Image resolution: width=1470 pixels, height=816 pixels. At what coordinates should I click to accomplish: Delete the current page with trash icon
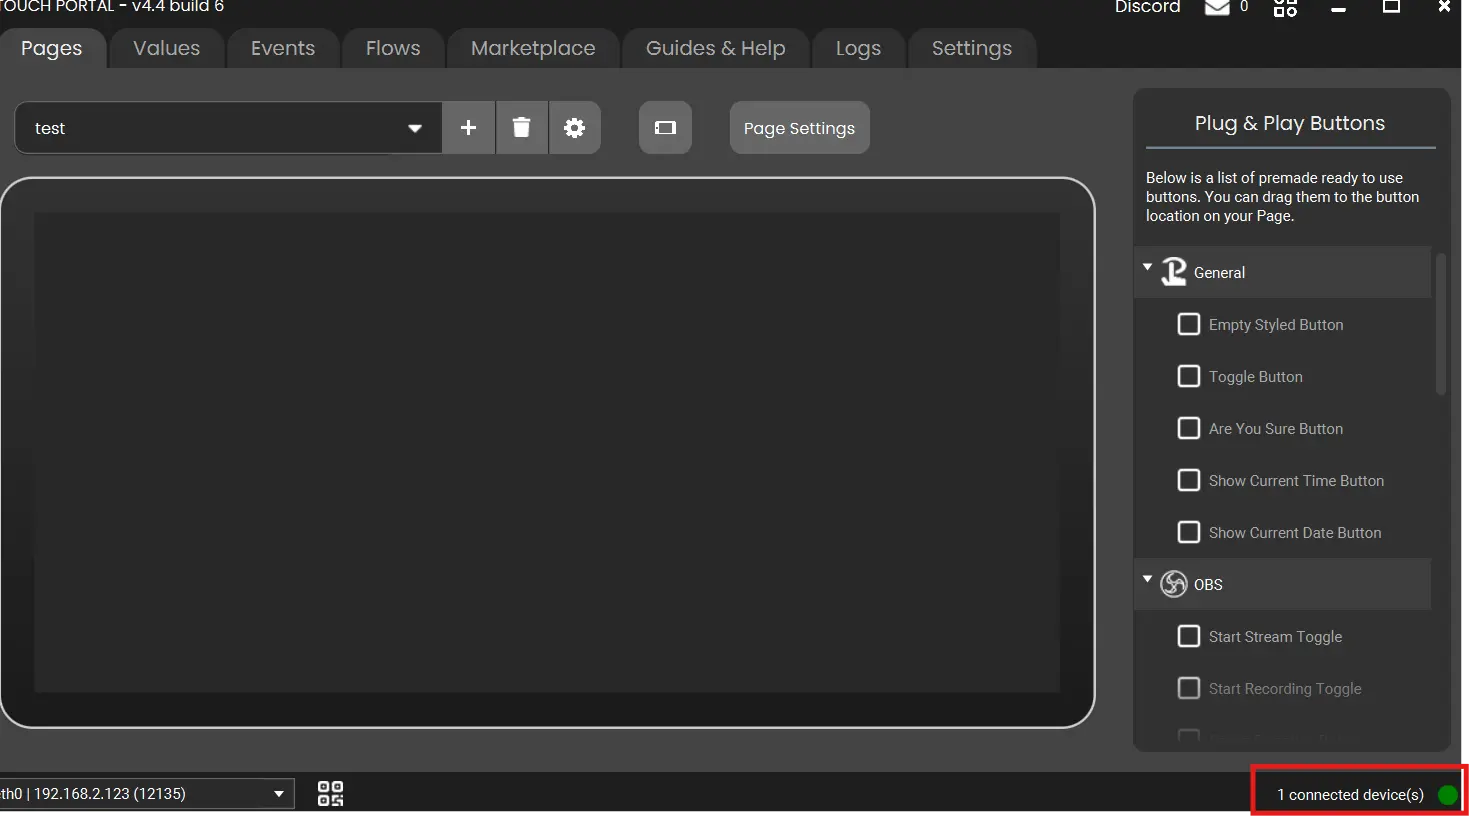pos(521,128)
